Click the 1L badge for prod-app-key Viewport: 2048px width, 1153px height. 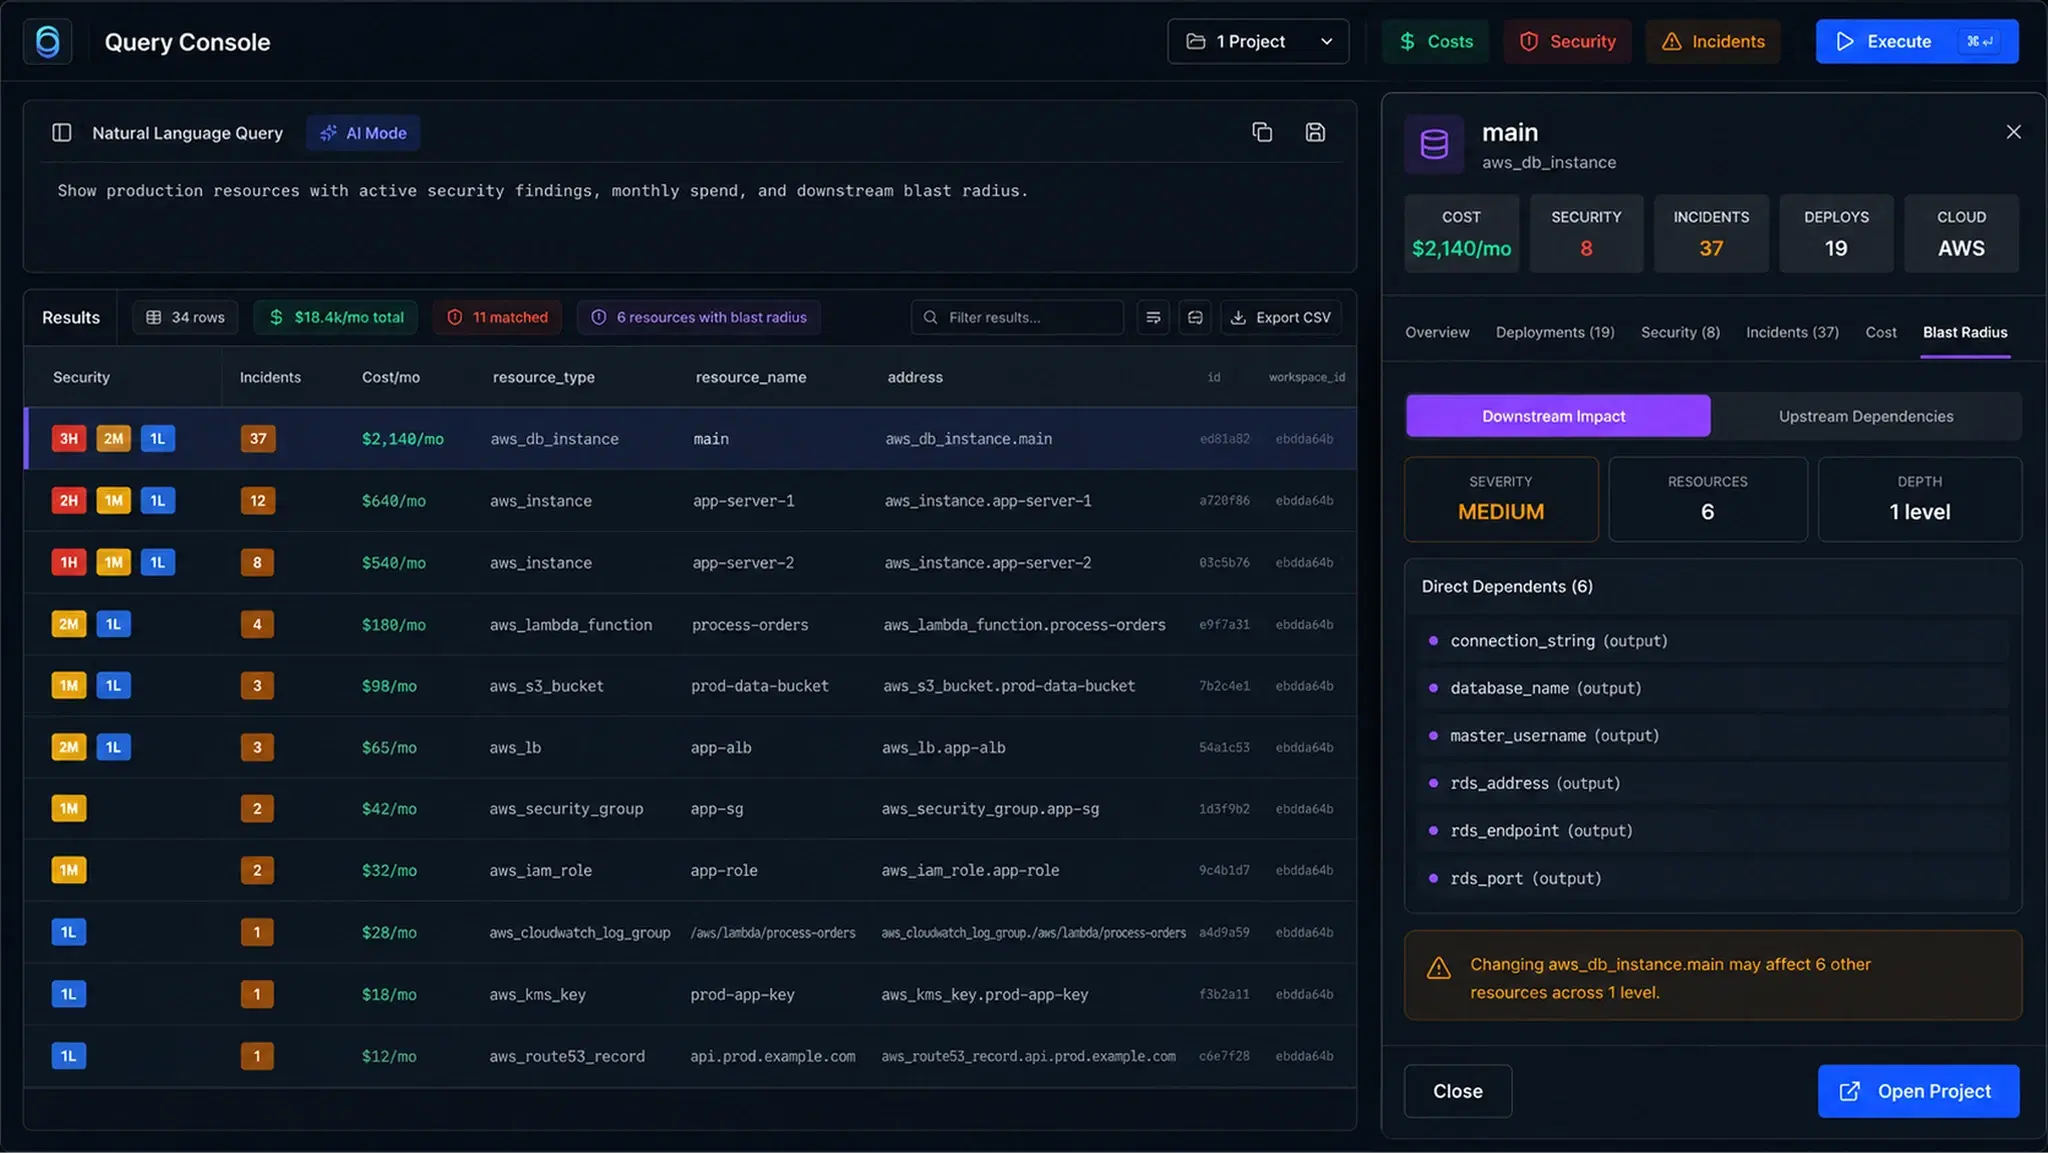69,994
